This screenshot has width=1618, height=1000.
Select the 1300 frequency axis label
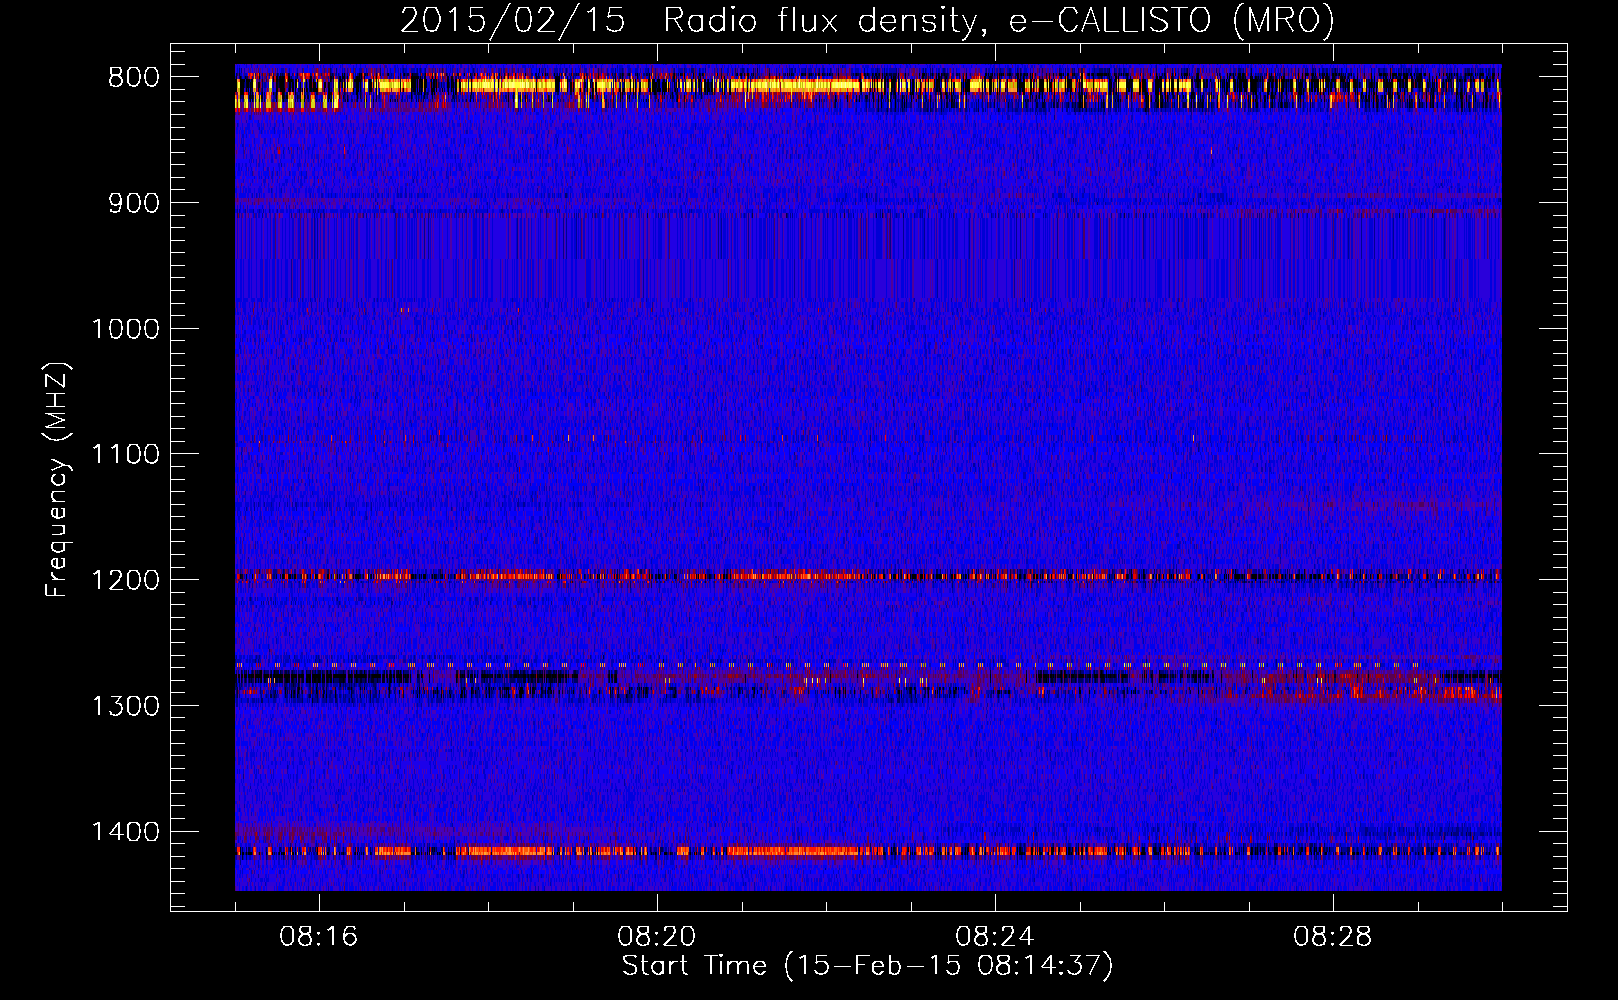(125, 706)
